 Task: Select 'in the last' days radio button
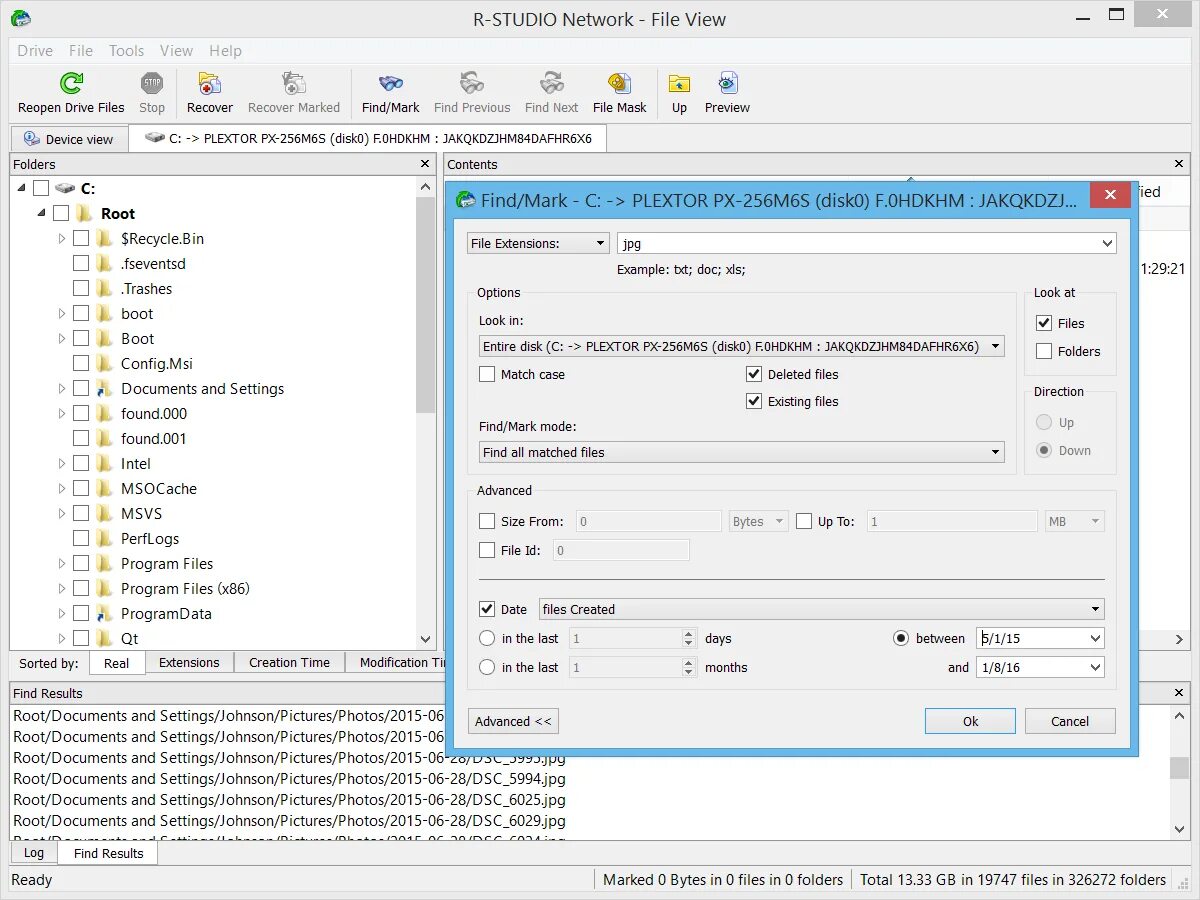487,638
